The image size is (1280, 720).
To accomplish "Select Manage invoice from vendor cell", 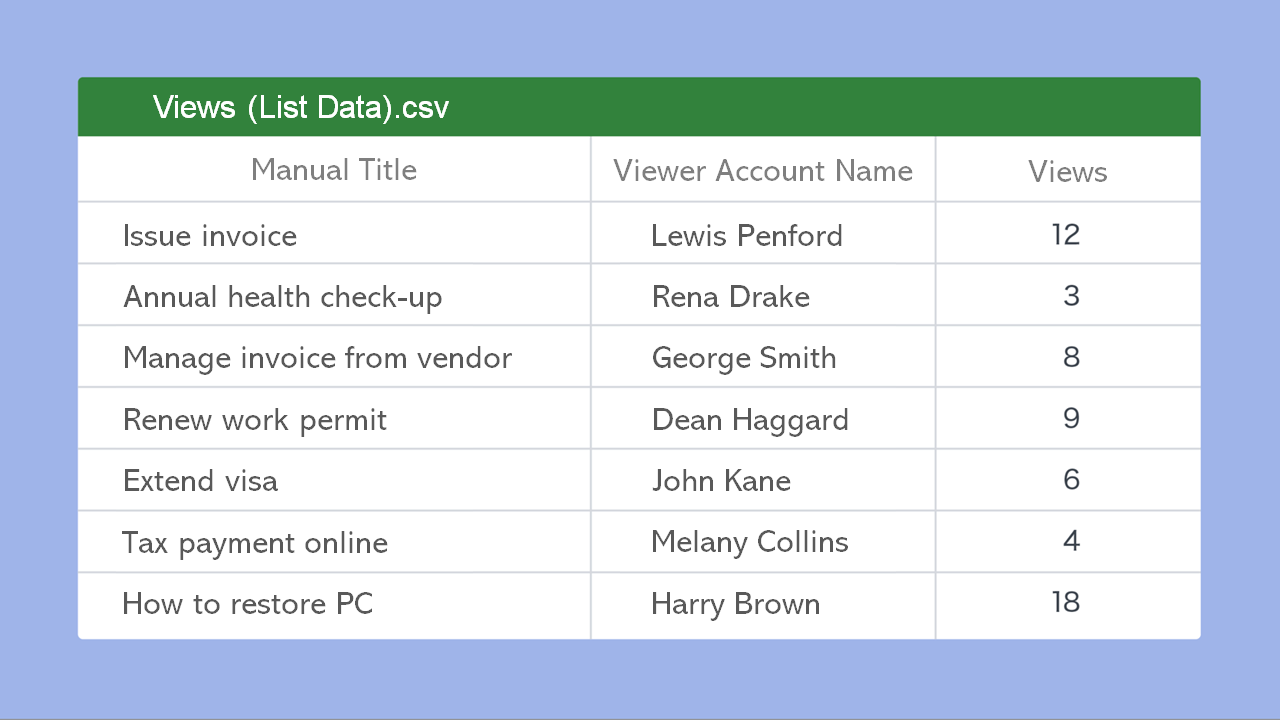I will (x=317, y=358).
